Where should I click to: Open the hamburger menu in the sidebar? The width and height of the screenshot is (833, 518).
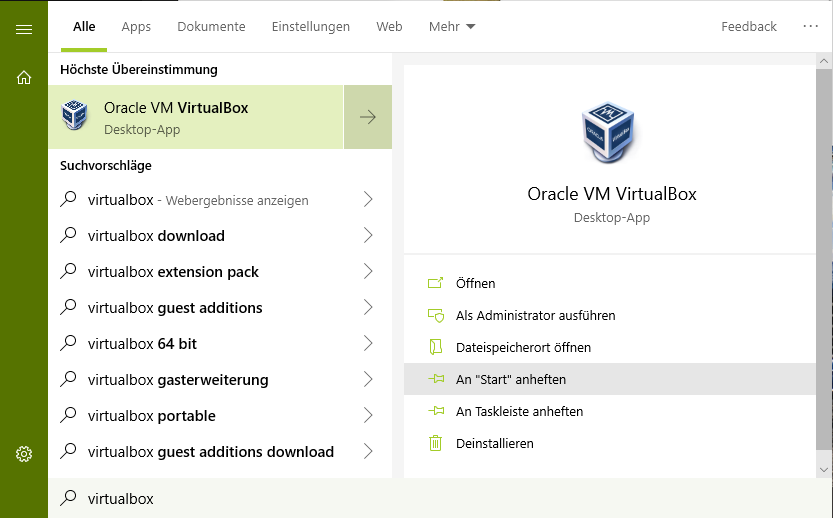(24, 29)
